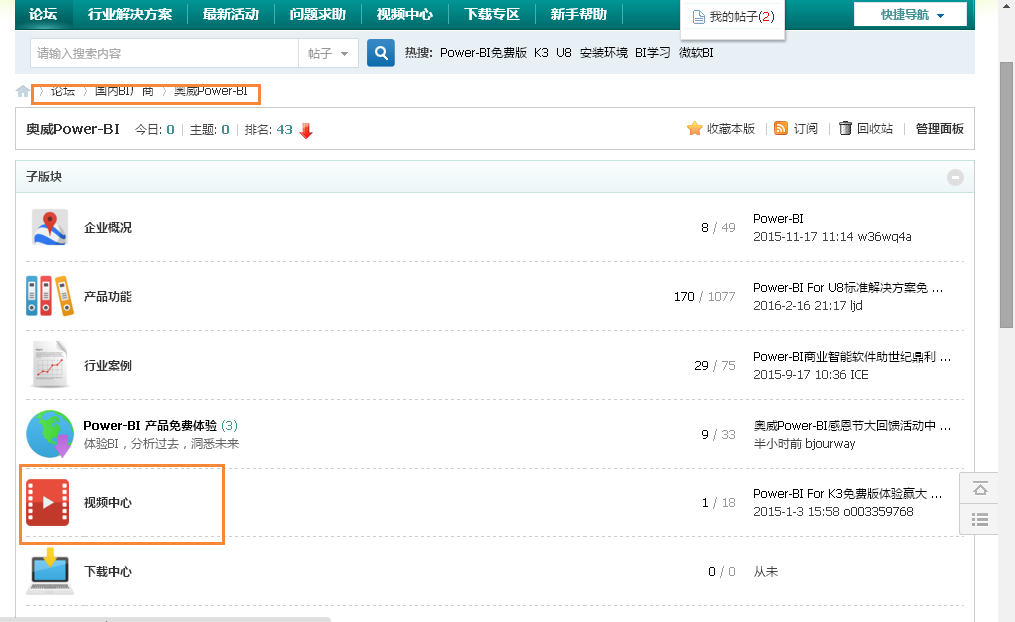Click the 回收站 trash can icon

tap(845, 128)
